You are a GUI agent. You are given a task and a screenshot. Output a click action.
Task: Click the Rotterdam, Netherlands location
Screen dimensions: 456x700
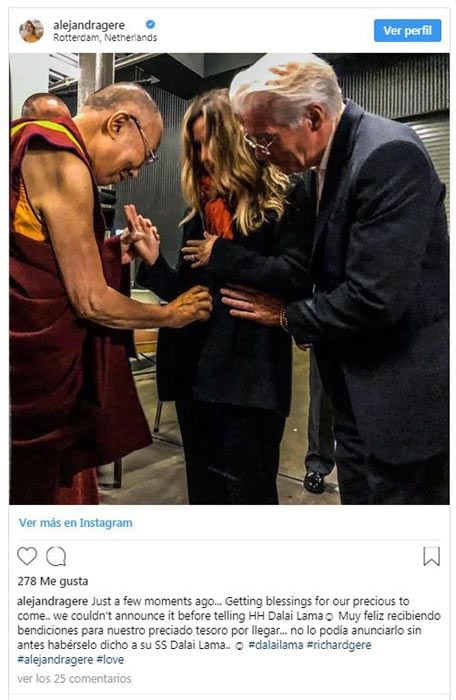[x=105, y=38]
